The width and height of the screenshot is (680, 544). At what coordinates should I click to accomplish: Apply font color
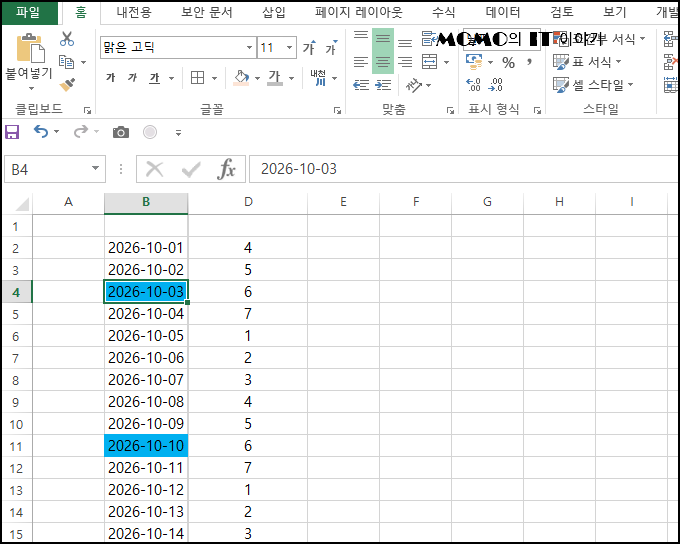coord(275,78)
